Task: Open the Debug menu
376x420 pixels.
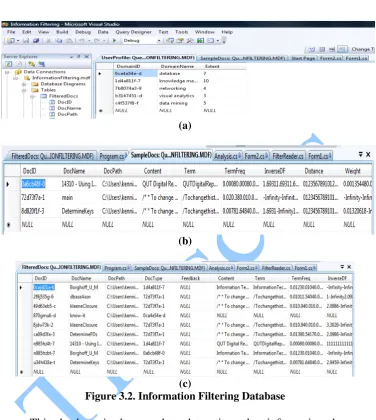Action: coord(83,32)
